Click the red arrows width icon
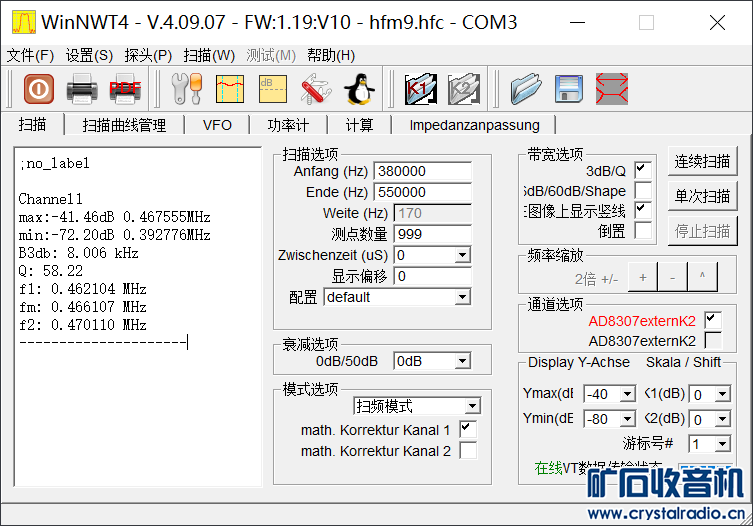Image resolution: width=753 pixels, height=526 pixels. 612,89
